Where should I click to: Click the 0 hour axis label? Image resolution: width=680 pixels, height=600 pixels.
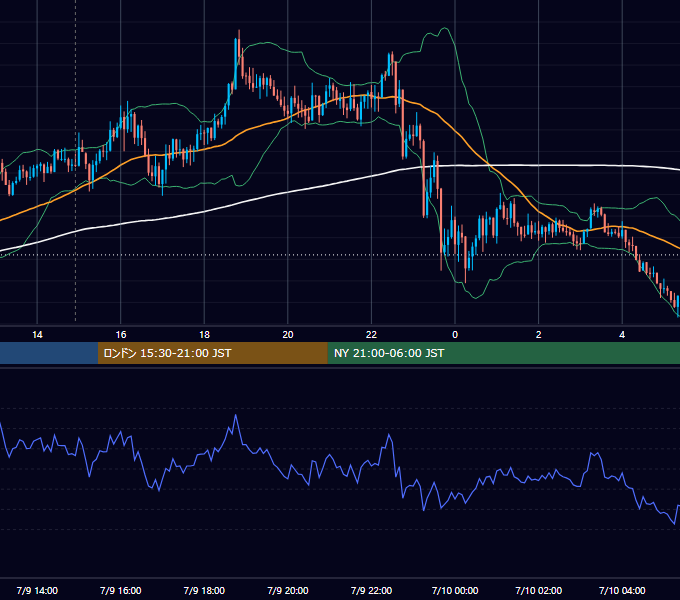coord(455,335)
